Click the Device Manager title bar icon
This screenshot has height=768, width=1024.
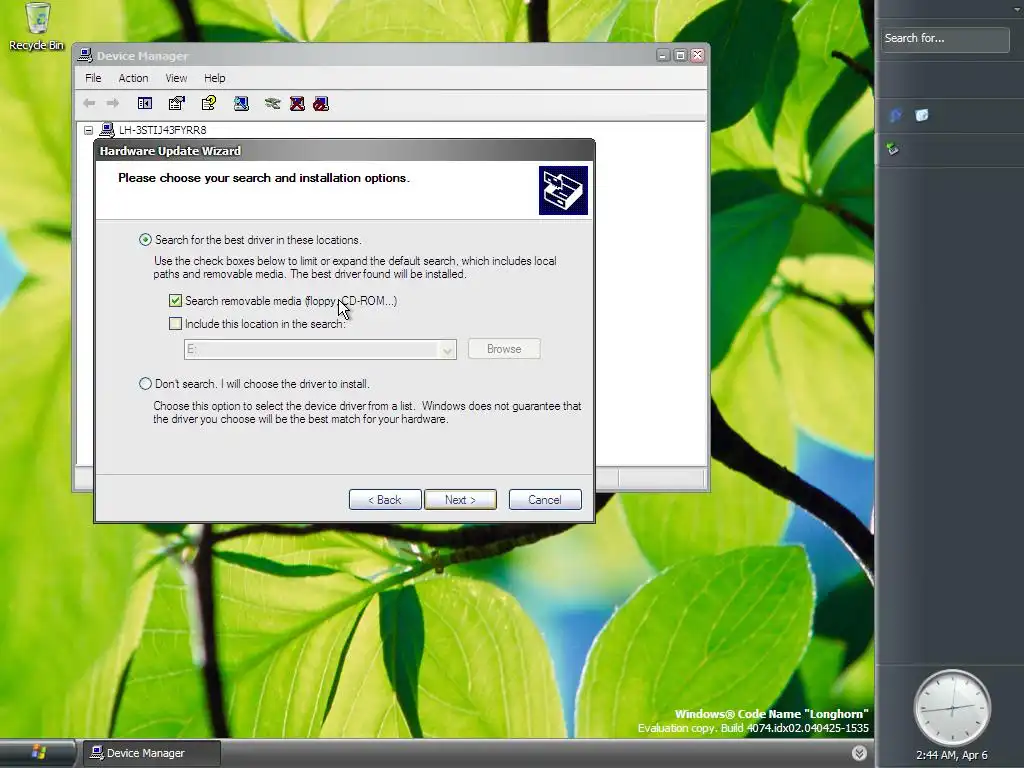86,56
